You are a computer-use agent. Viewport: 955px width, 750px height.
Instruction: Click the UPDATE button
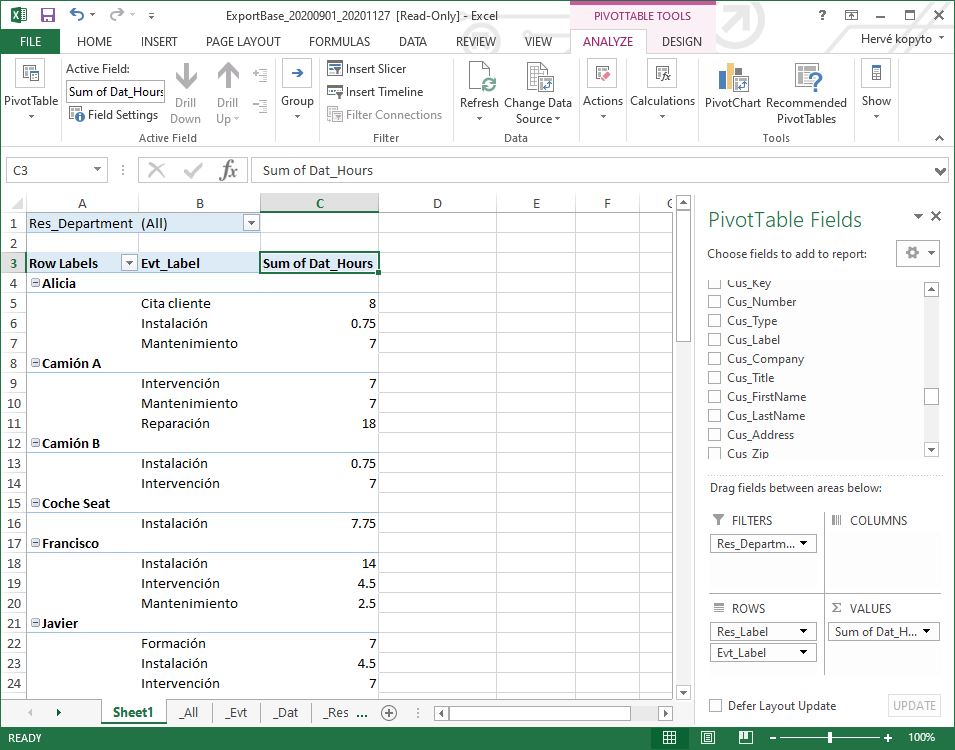[x=914, y=705]
